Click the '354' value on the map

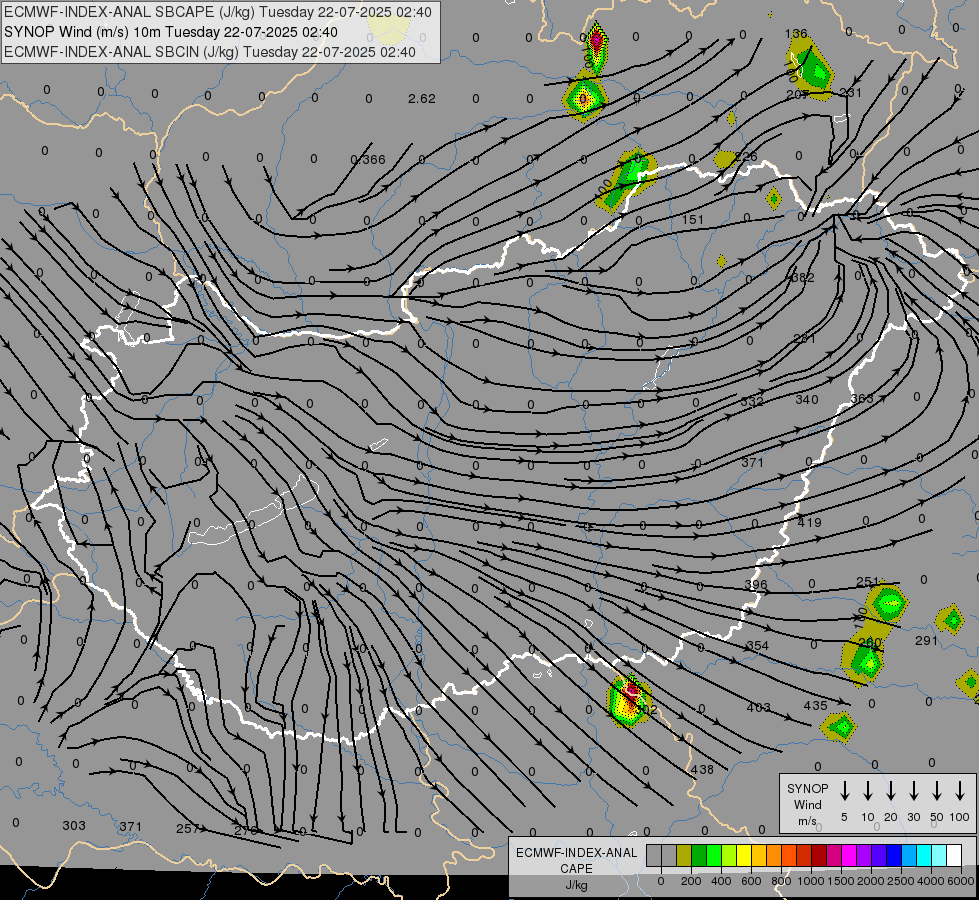(x=757, y=645)
